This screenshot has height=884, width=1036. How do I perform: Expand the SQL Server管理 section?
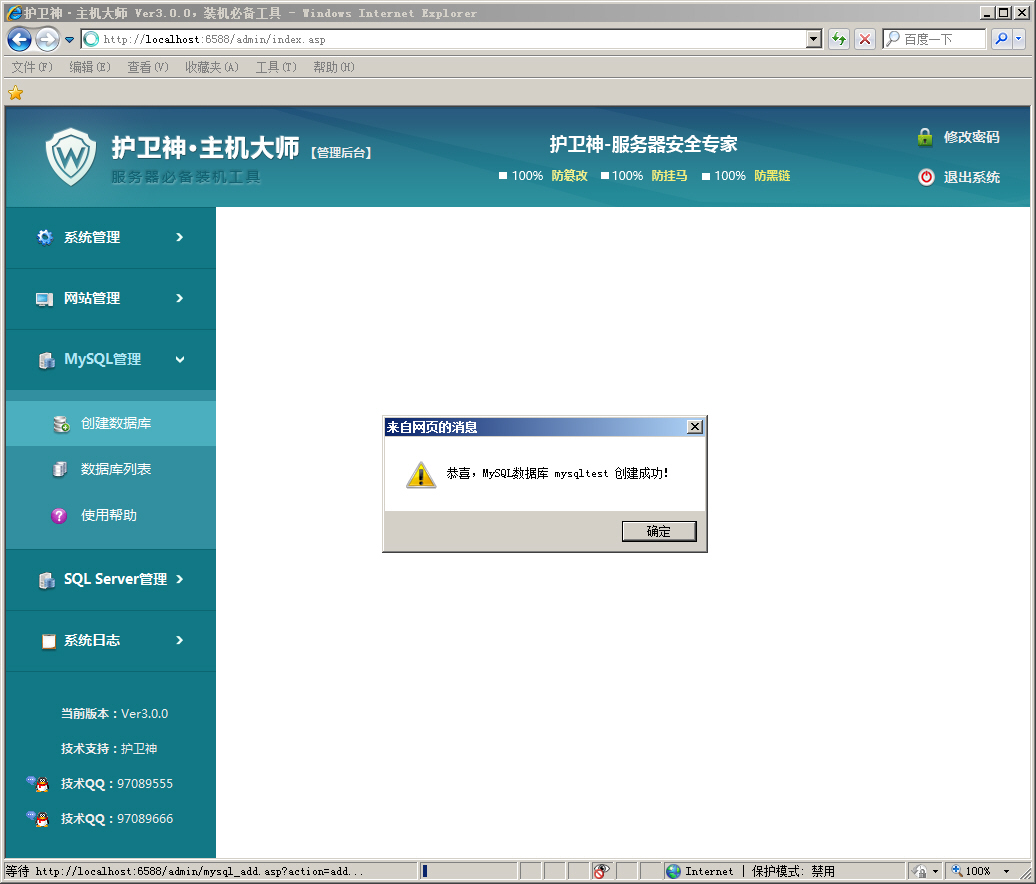(x=181, y=580)
